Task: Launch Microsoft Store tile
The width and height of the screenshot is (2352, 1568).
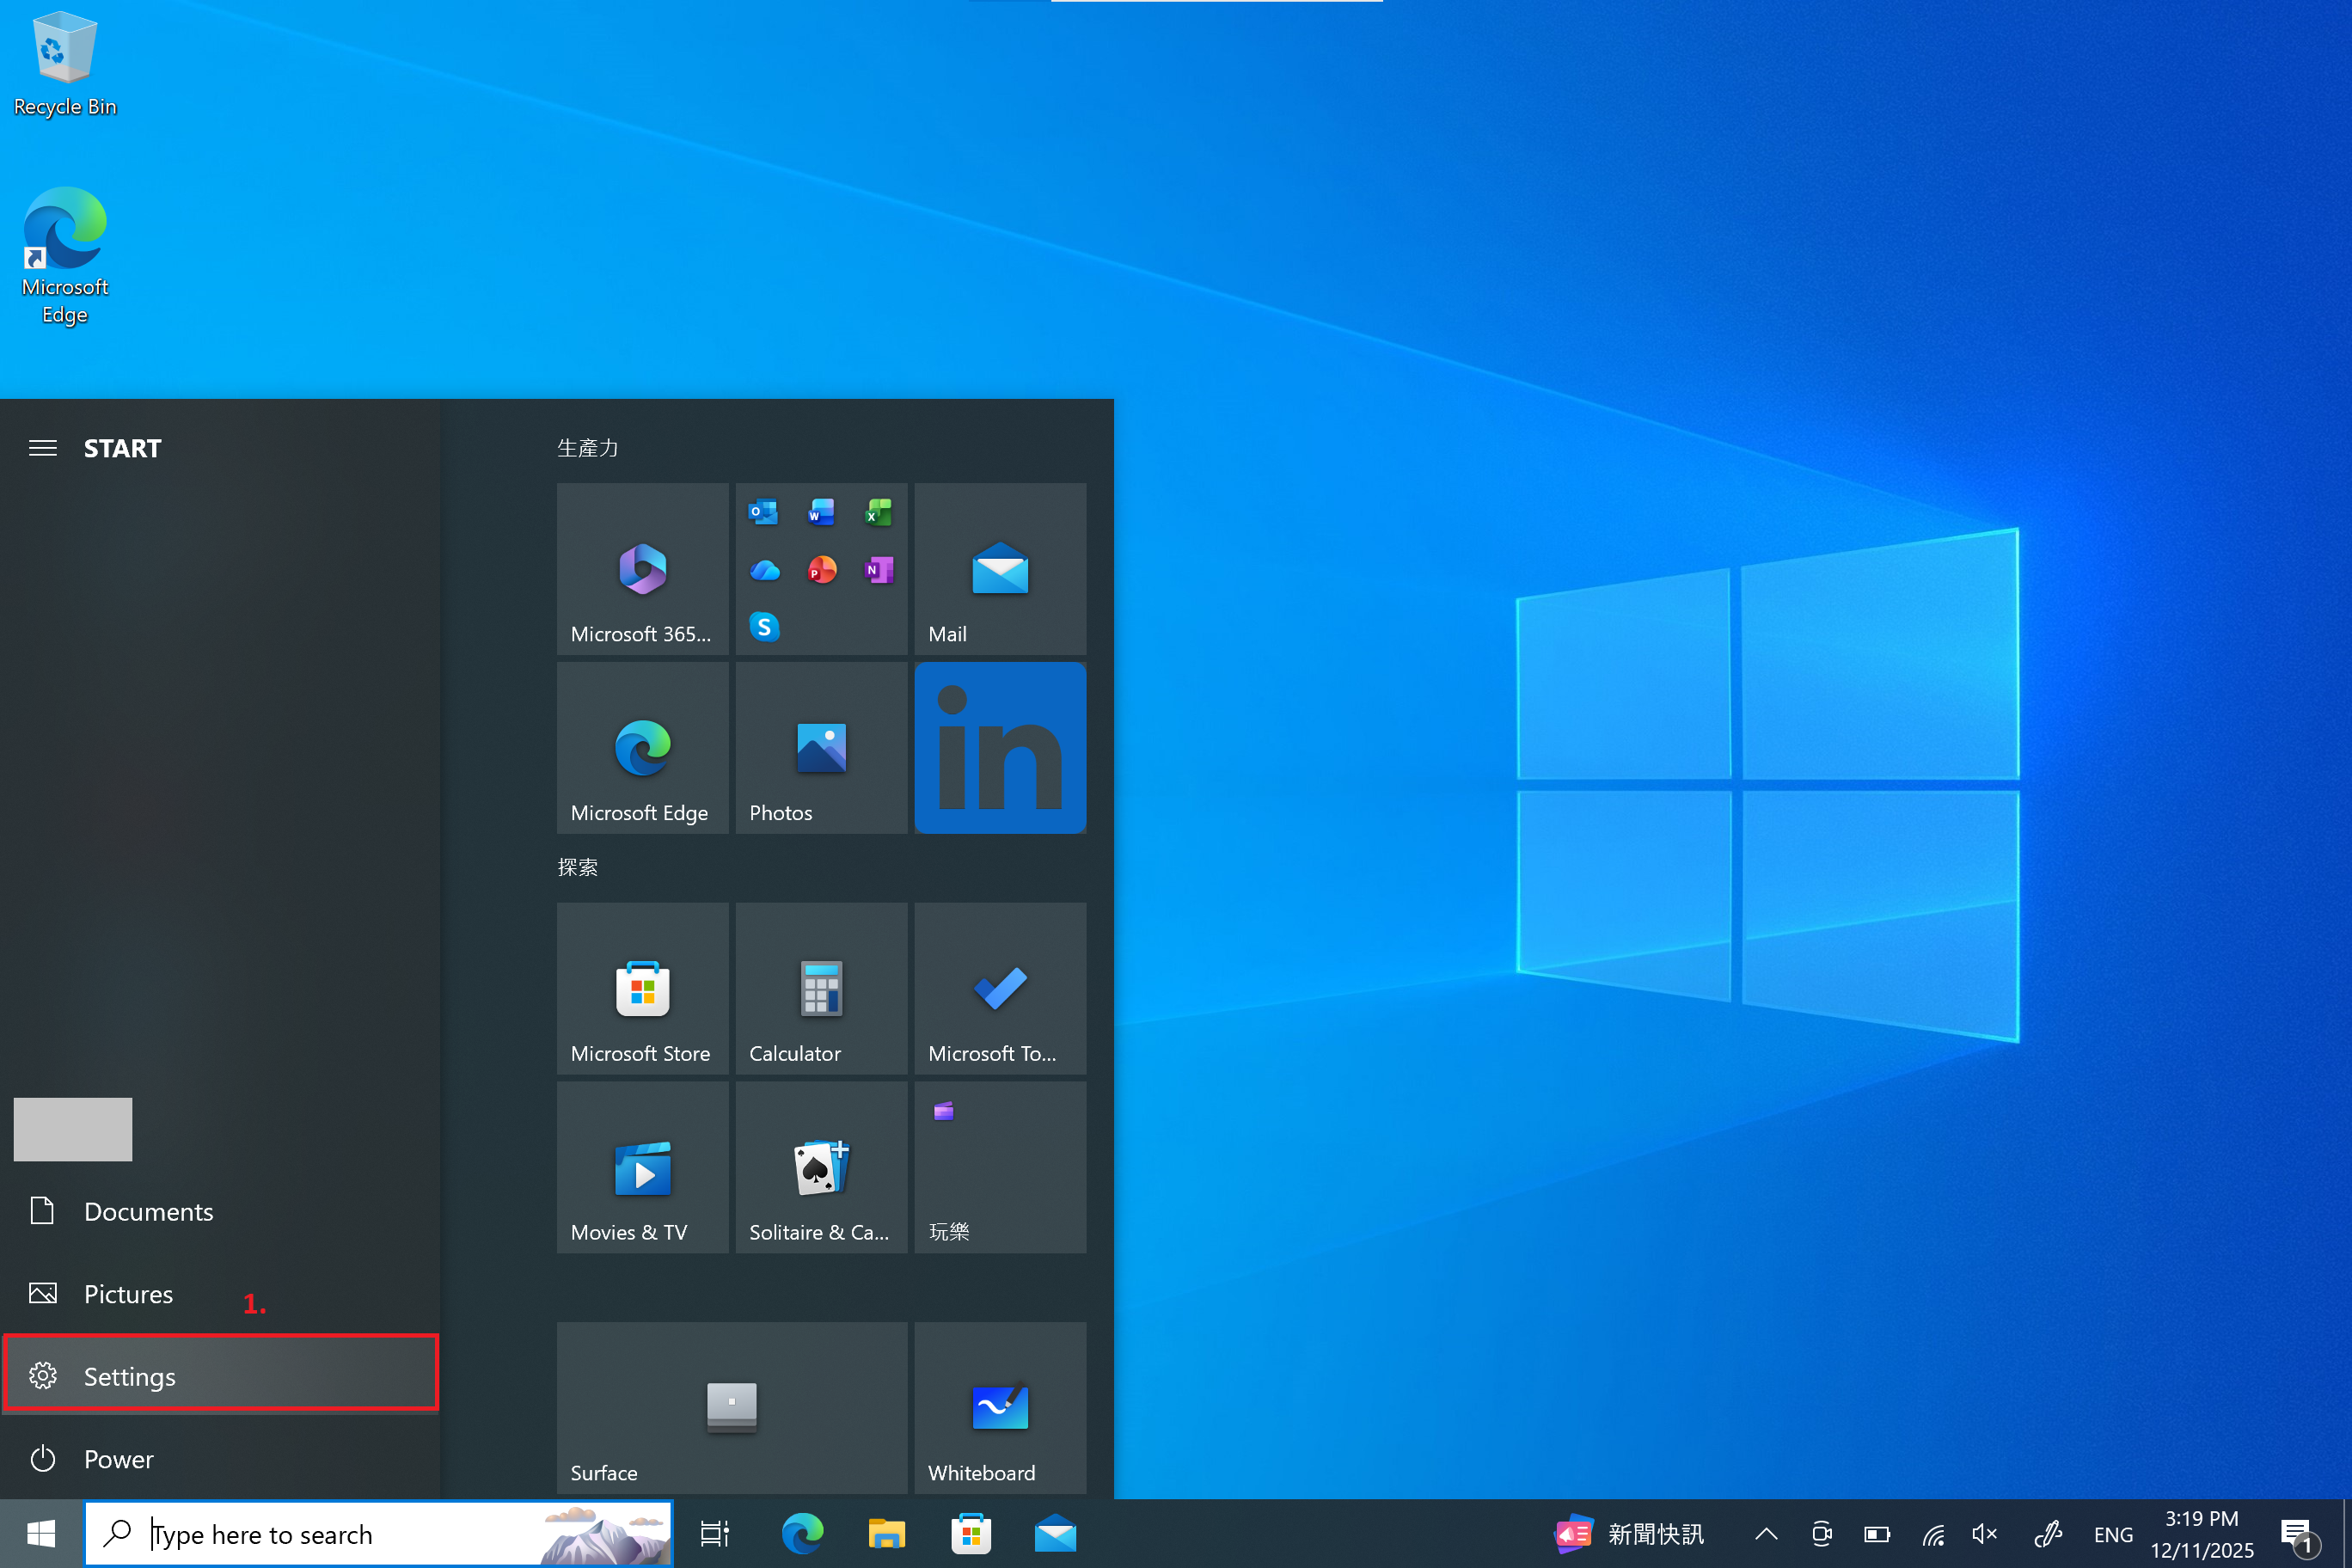Action: click(642, 988)
